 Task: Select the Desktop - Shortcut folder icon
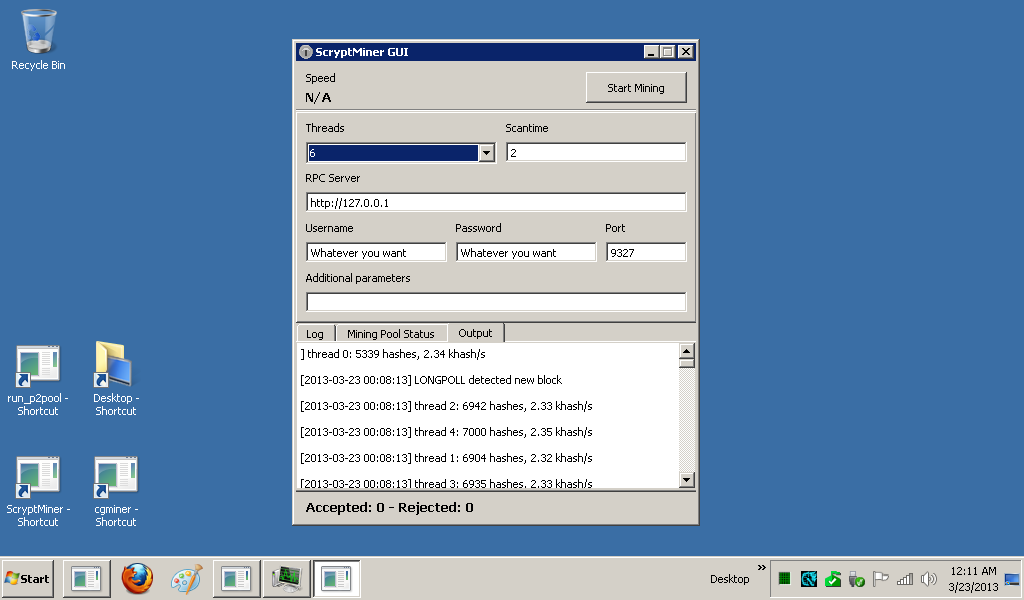pos(116,379)
